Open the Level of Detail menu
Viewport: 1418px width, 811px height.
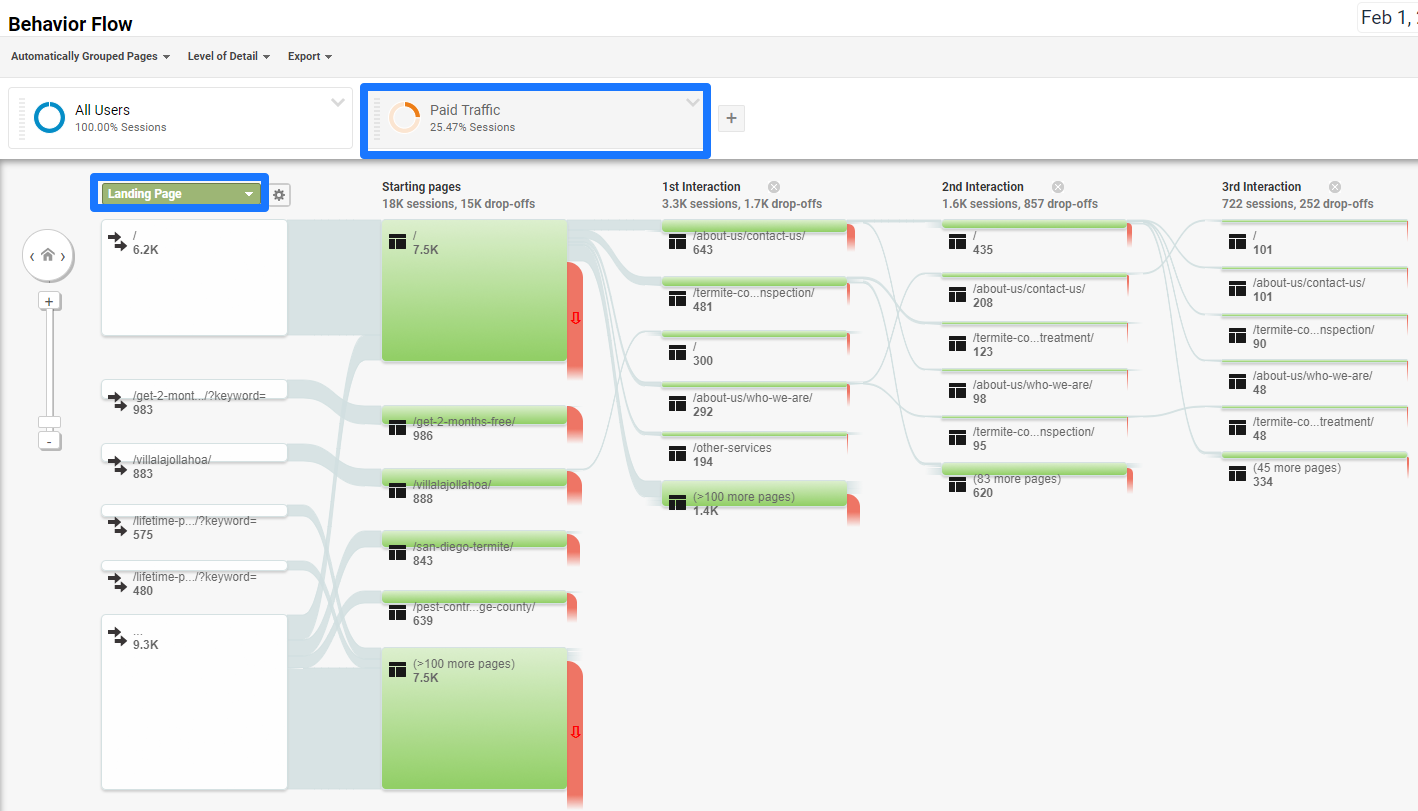point(229,57)
